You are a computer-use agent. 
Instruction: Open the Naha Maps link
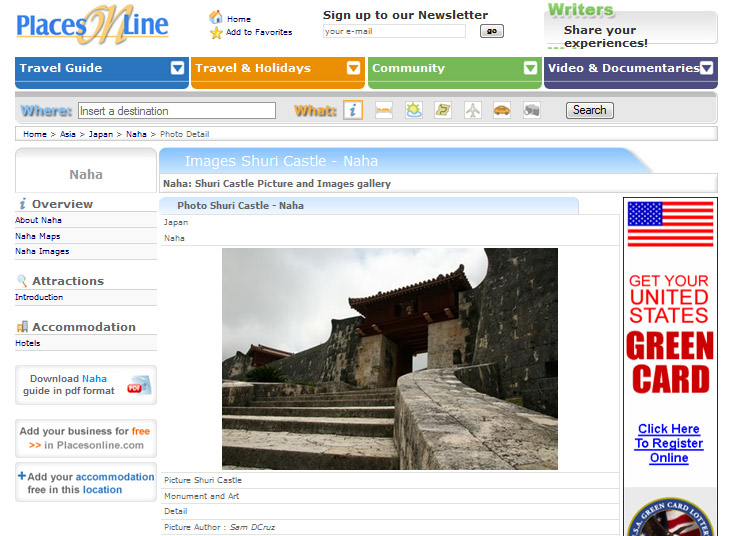[38, 236]
